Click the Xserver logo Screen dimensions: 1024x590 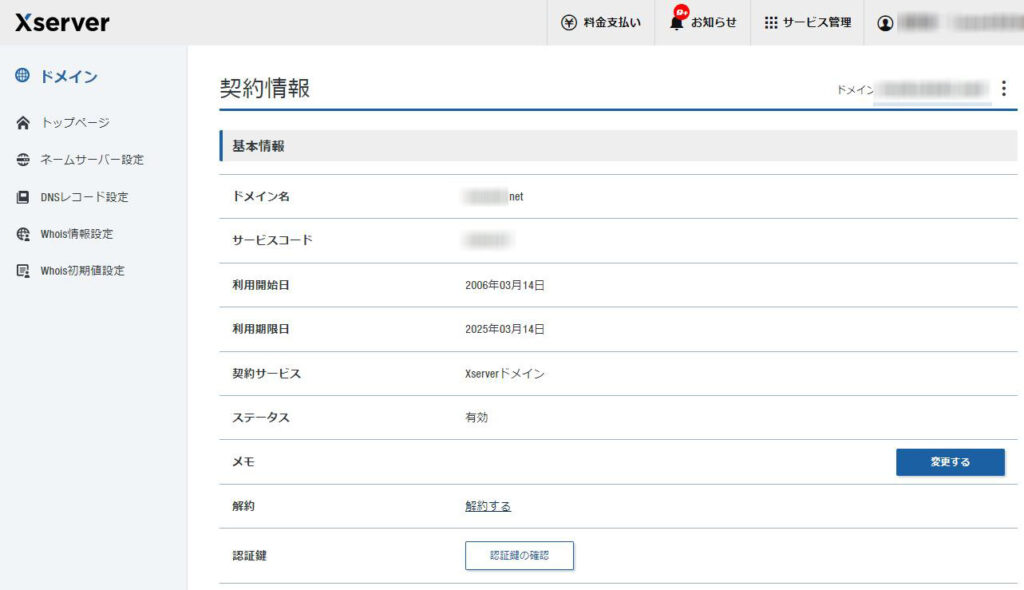coord(62,22)
